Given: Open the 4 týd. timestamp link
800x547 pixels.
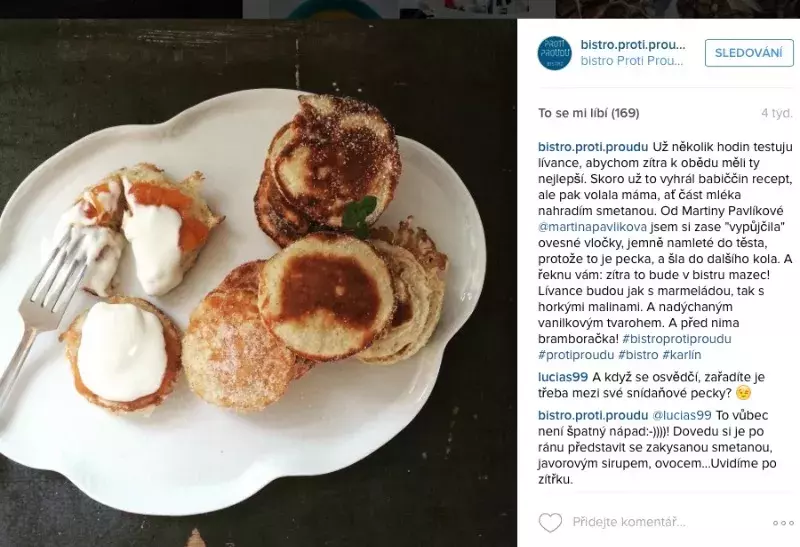Looking at the screenshot, I should pyautogui.click(x=777, y=113).
